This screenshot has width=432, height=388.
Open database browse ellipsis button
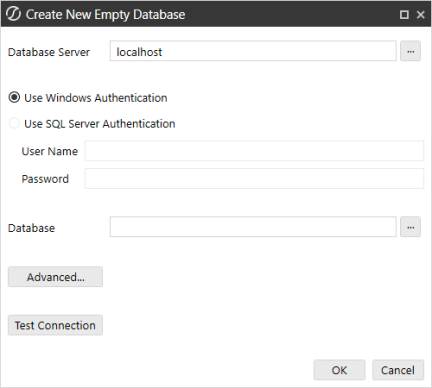pos(410,227)
